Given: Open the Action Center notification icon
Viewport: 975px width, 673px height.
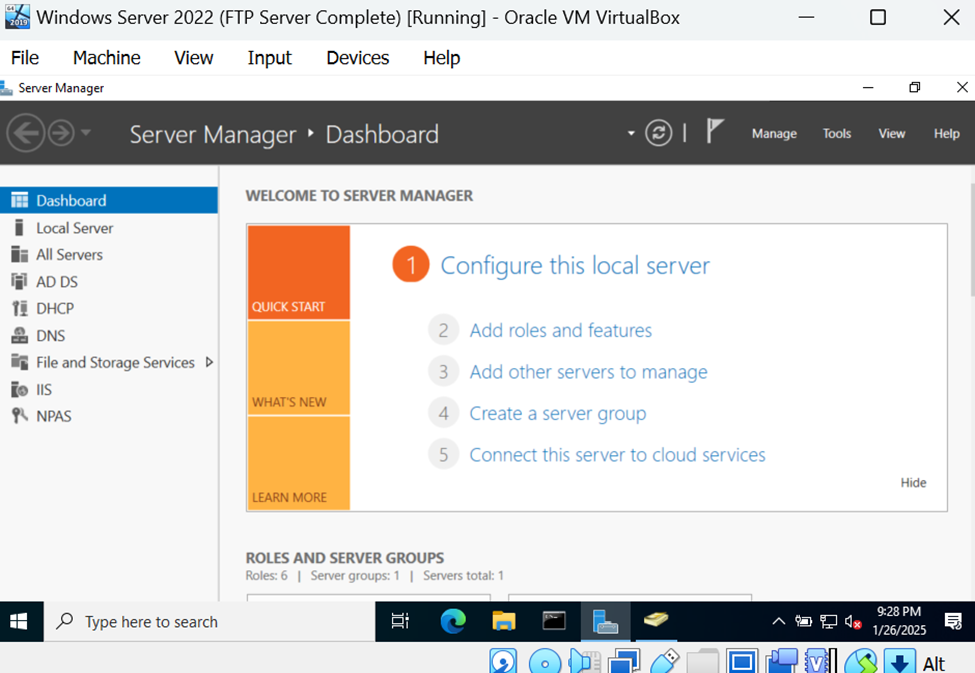Looking at the screenshot, I should [953, 621].
